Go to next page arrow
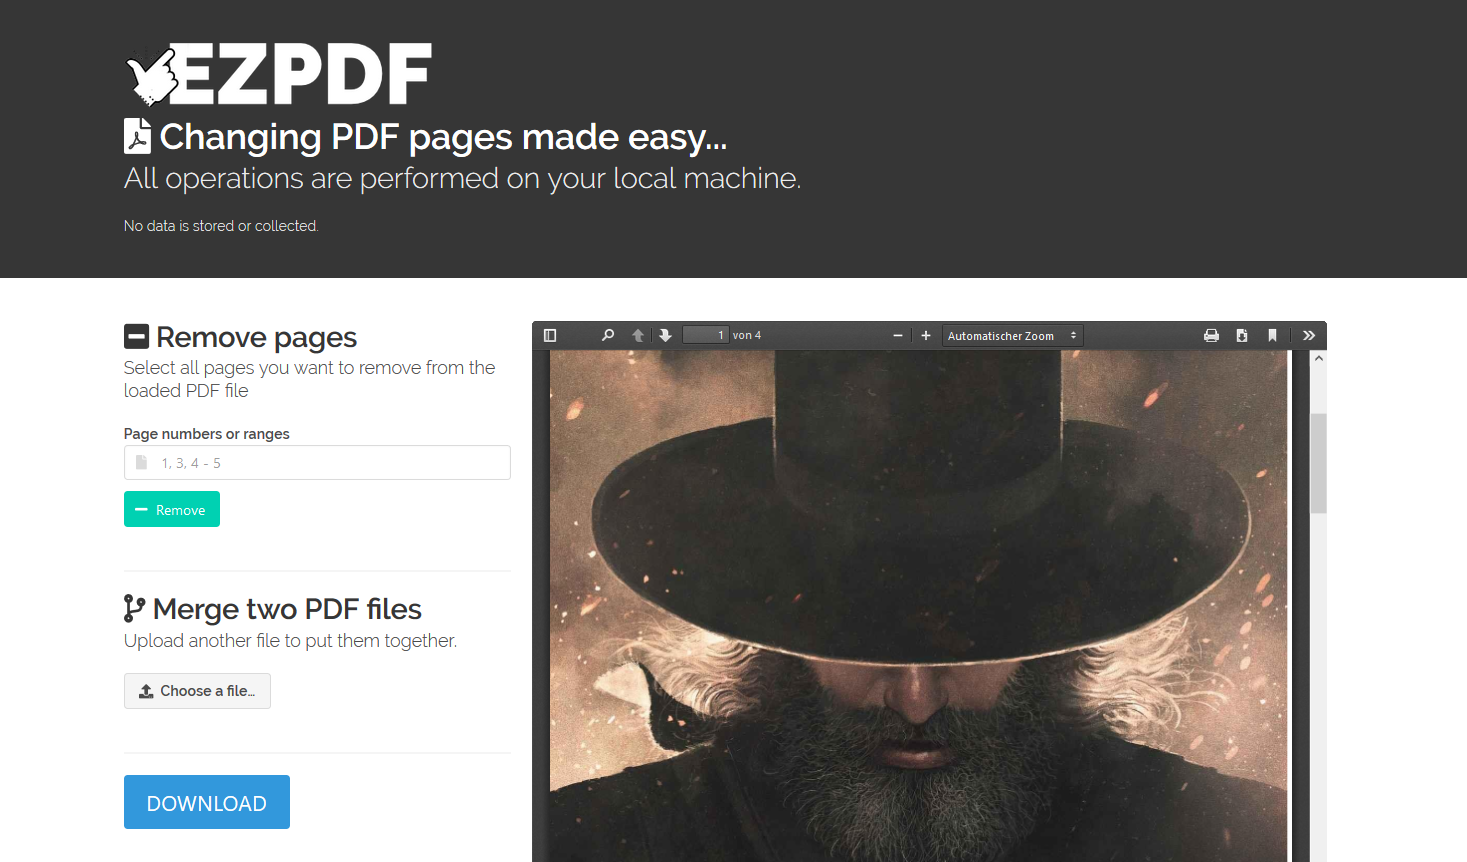This screenshot has height=862, width=1467. point(665,335)
